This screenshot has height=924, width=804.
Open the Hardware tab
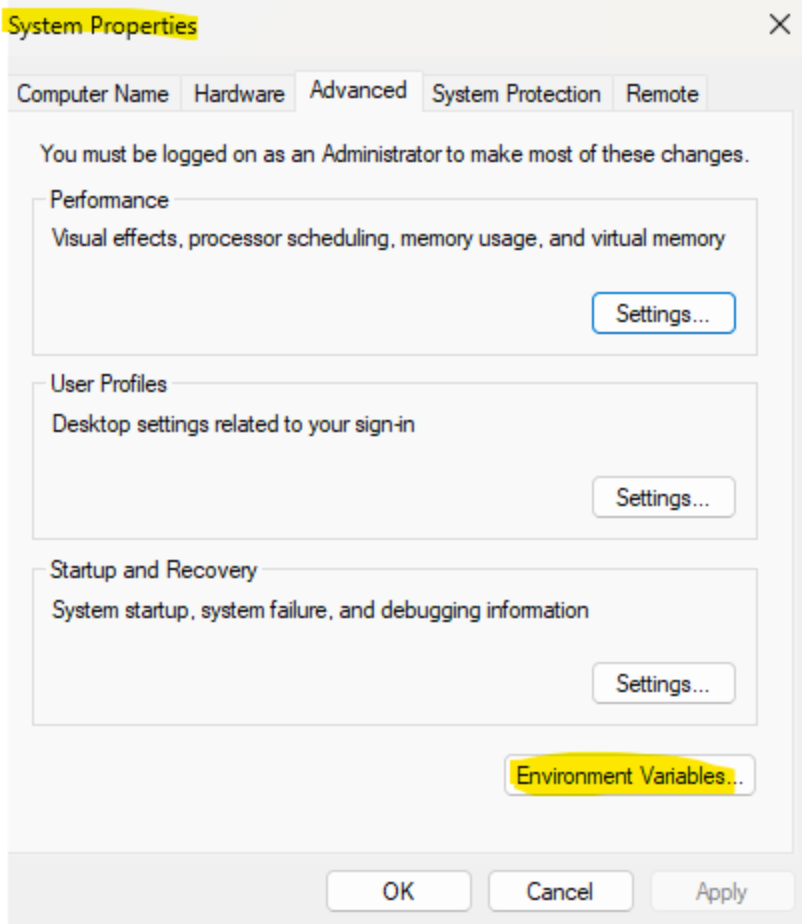pyautogui.click(x=239, y=94)
